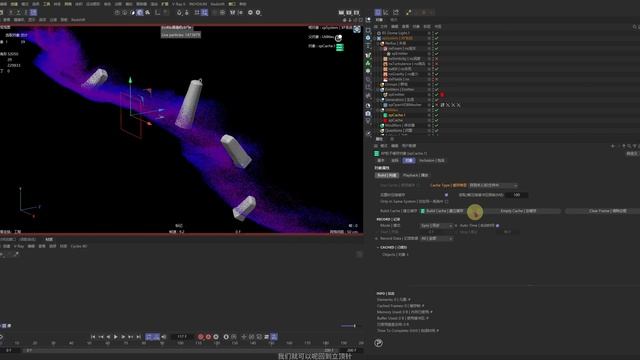Collapse the Emitters group in tree
The height and width of the screenshot is (360, 640).
click(379, 89)
